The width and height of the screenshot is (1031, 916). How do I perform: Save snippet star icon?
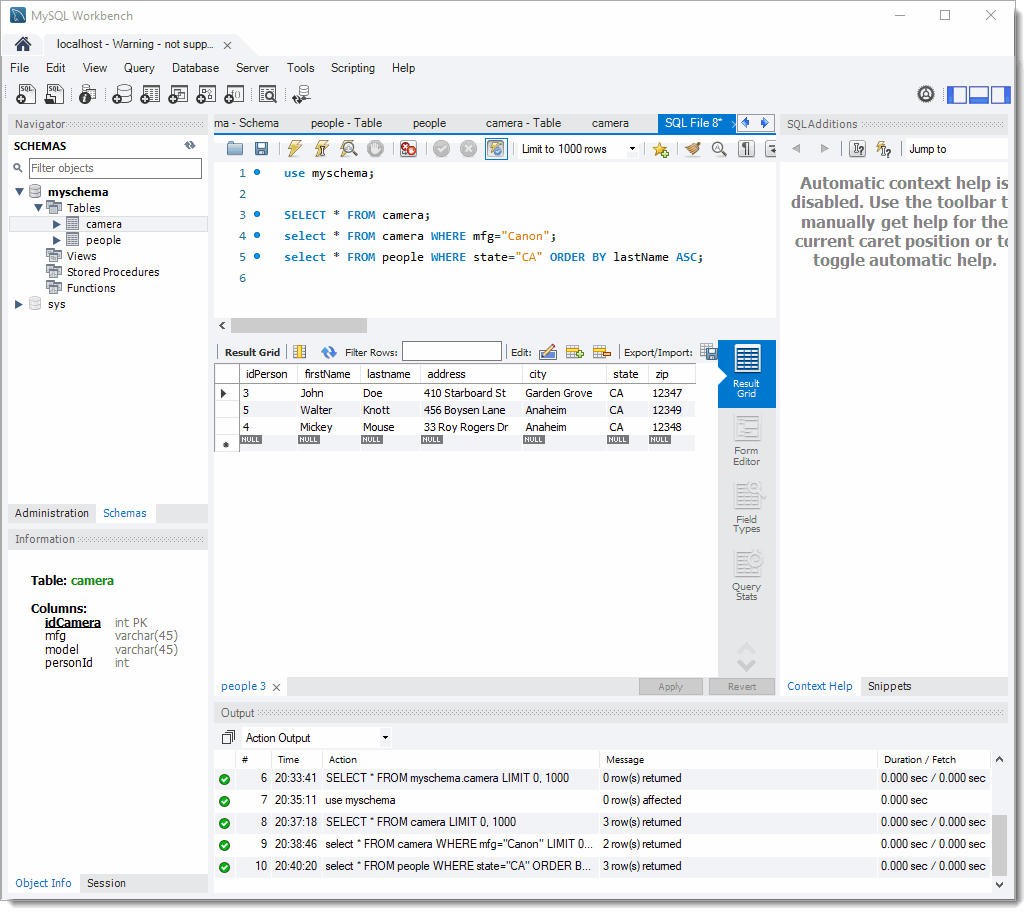(x=661, y=149)
